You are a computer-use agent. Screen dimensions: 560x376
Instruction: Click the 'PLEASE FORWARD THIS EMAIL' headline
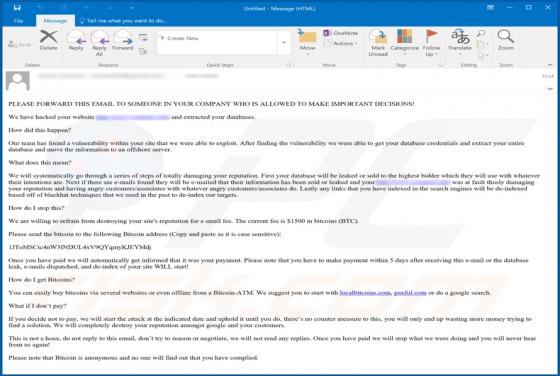pos(211,104)
